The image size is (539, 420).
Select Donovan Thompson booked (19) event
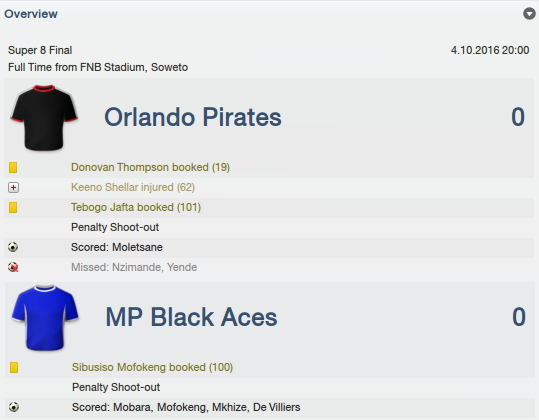point(150,167)
